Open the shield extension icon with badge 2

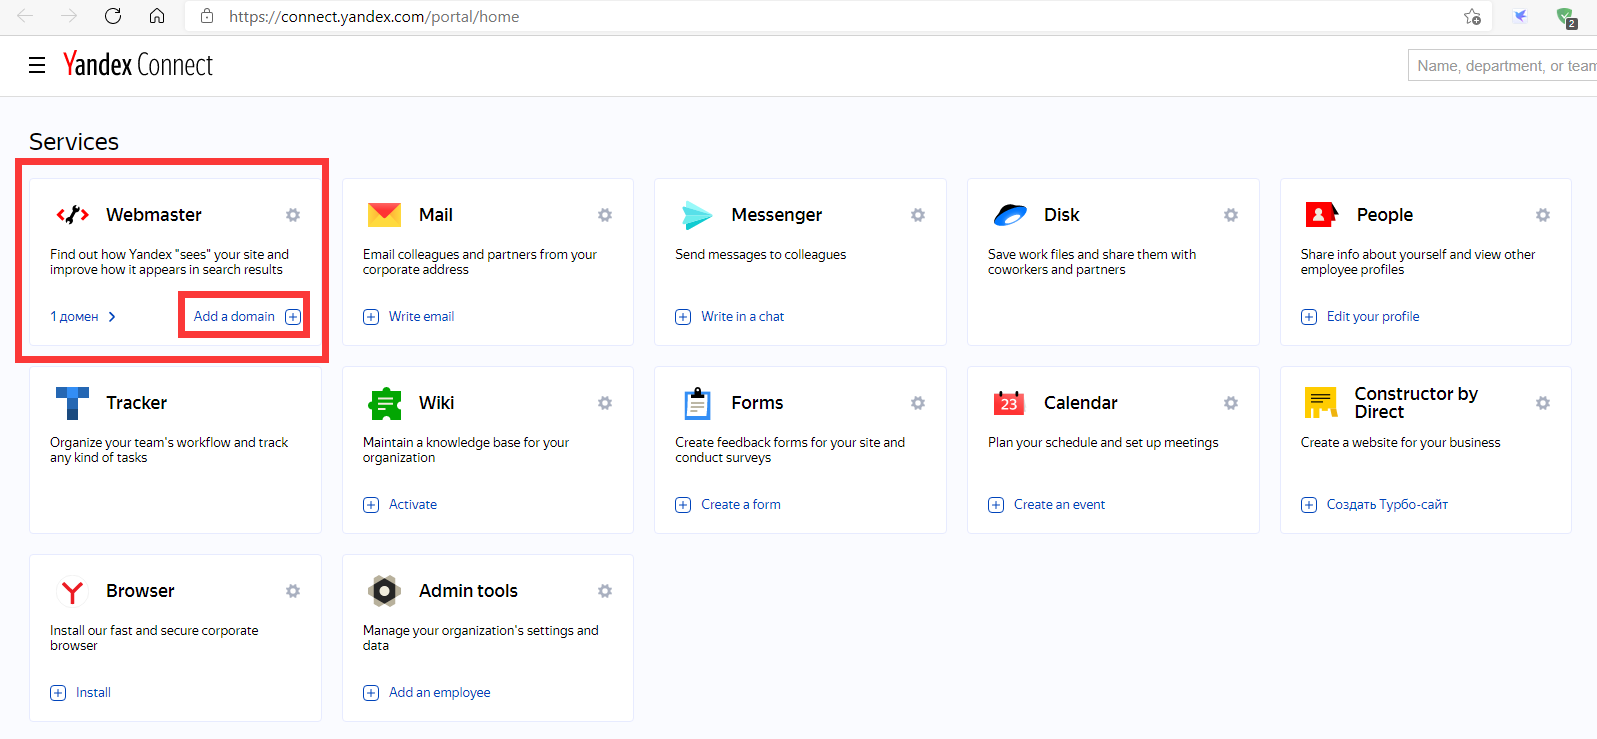[1566, 16]
